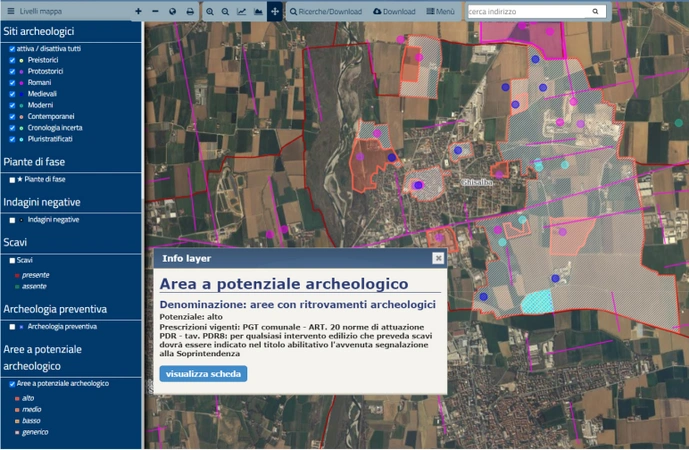Click the cyan hatched area on map
The height and width of the screenshot is (450, 689).
538,300
